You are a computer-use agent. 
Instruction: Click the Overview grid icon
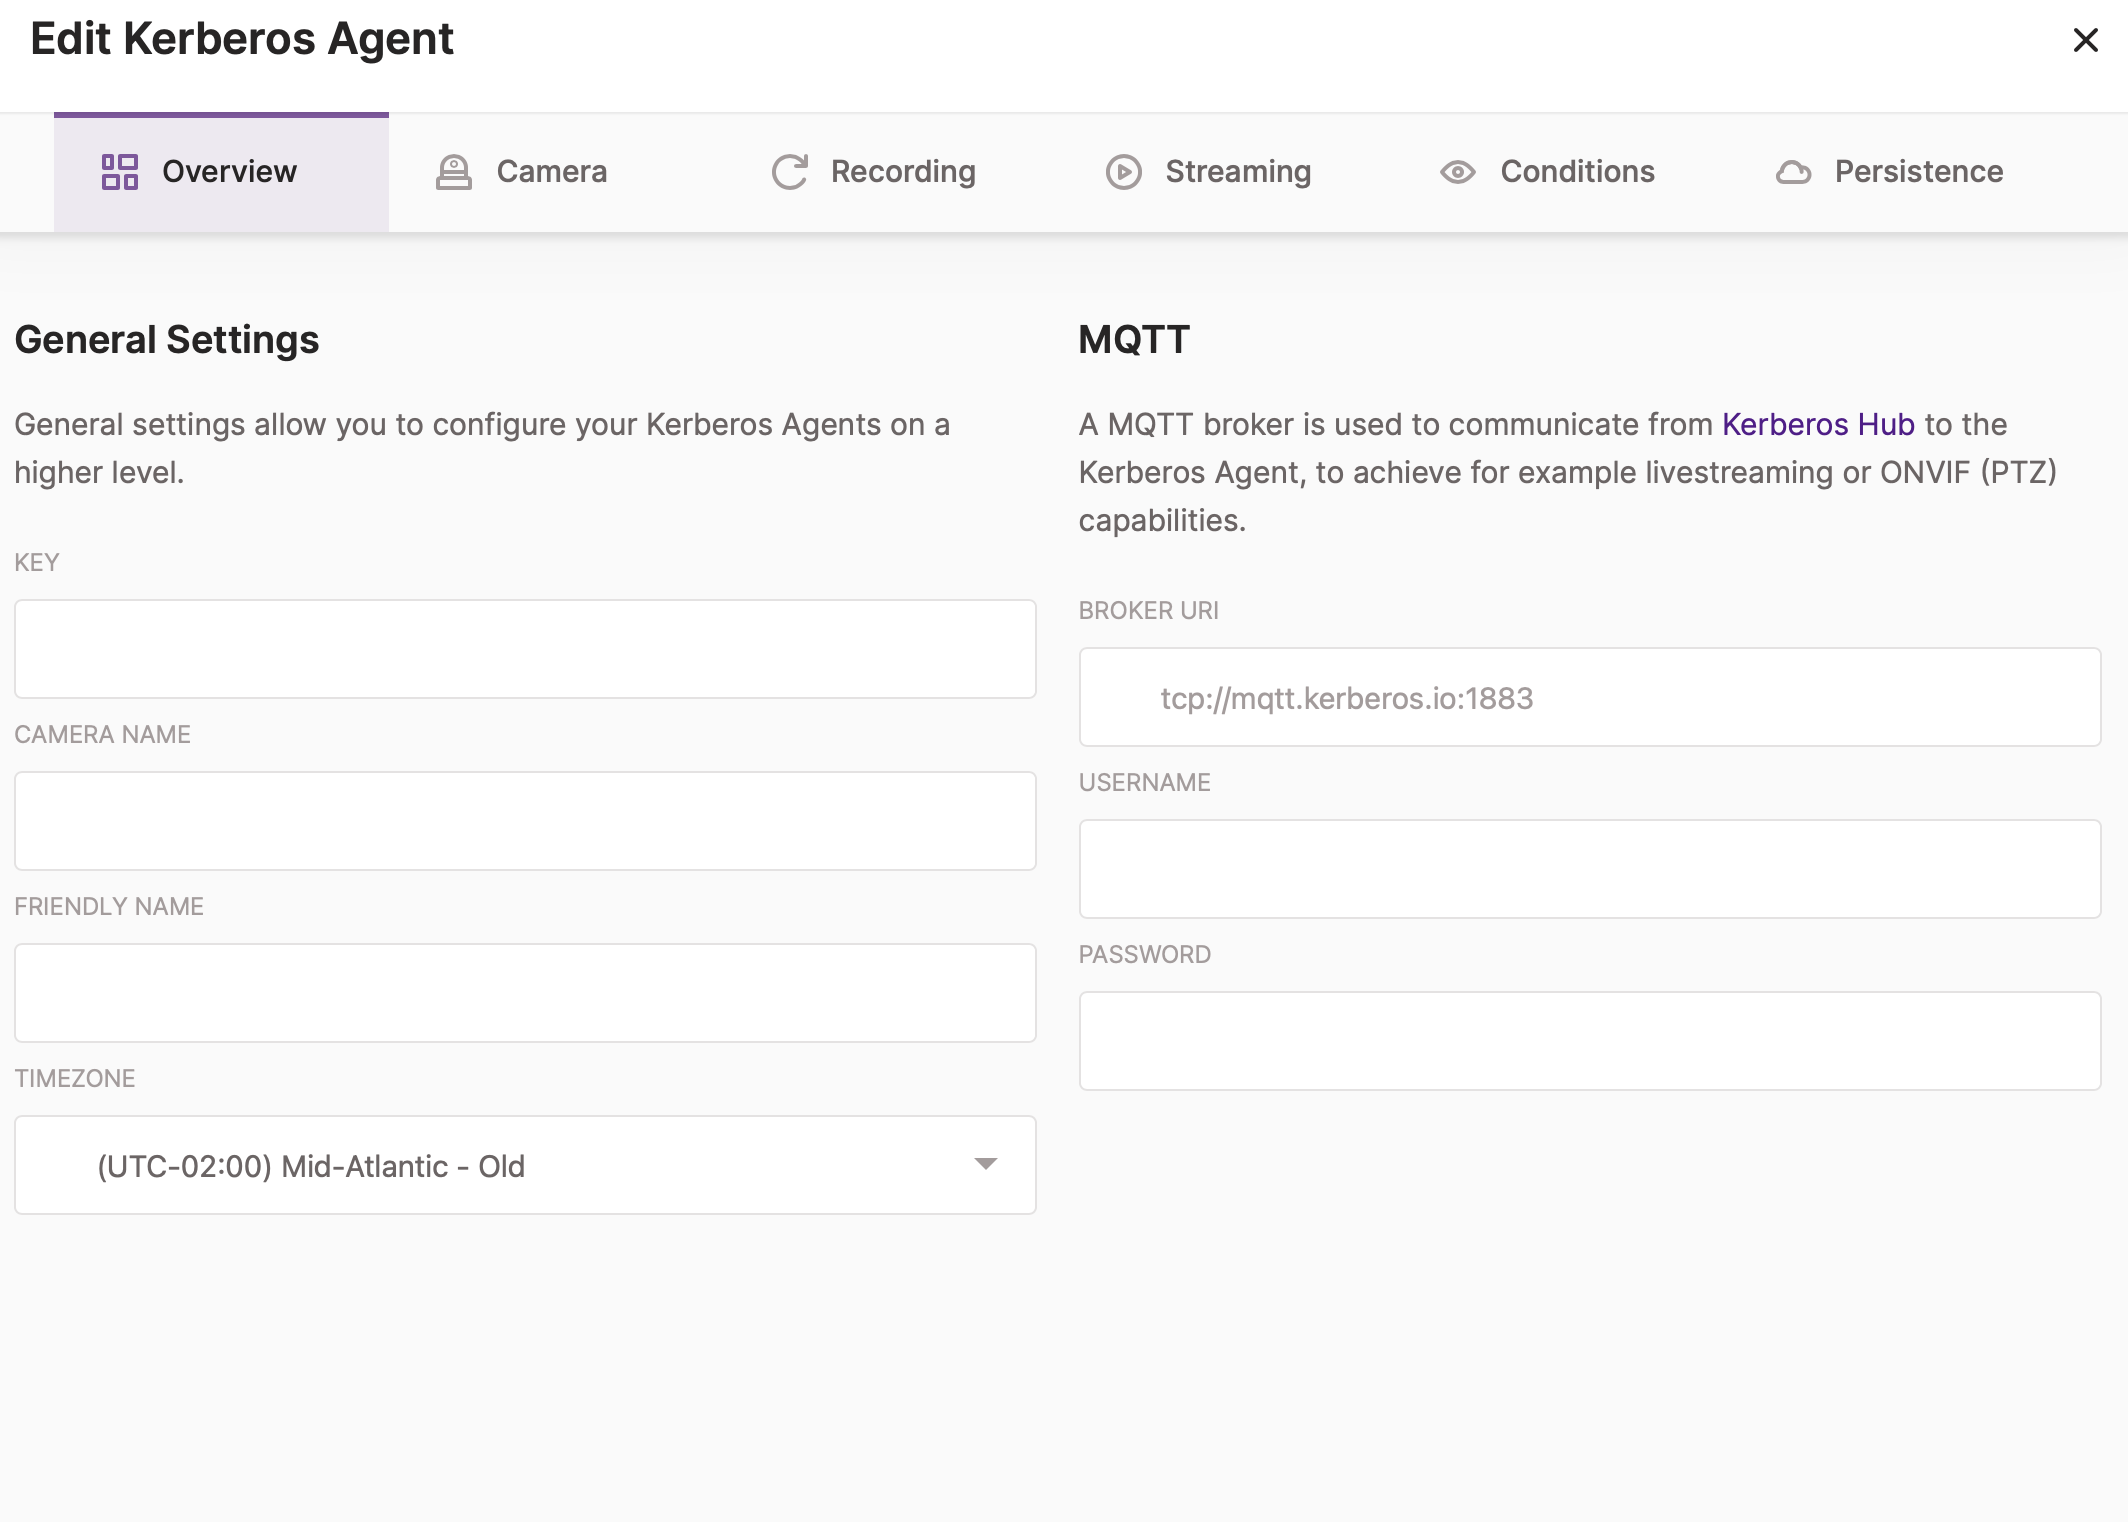coord(120,172)
